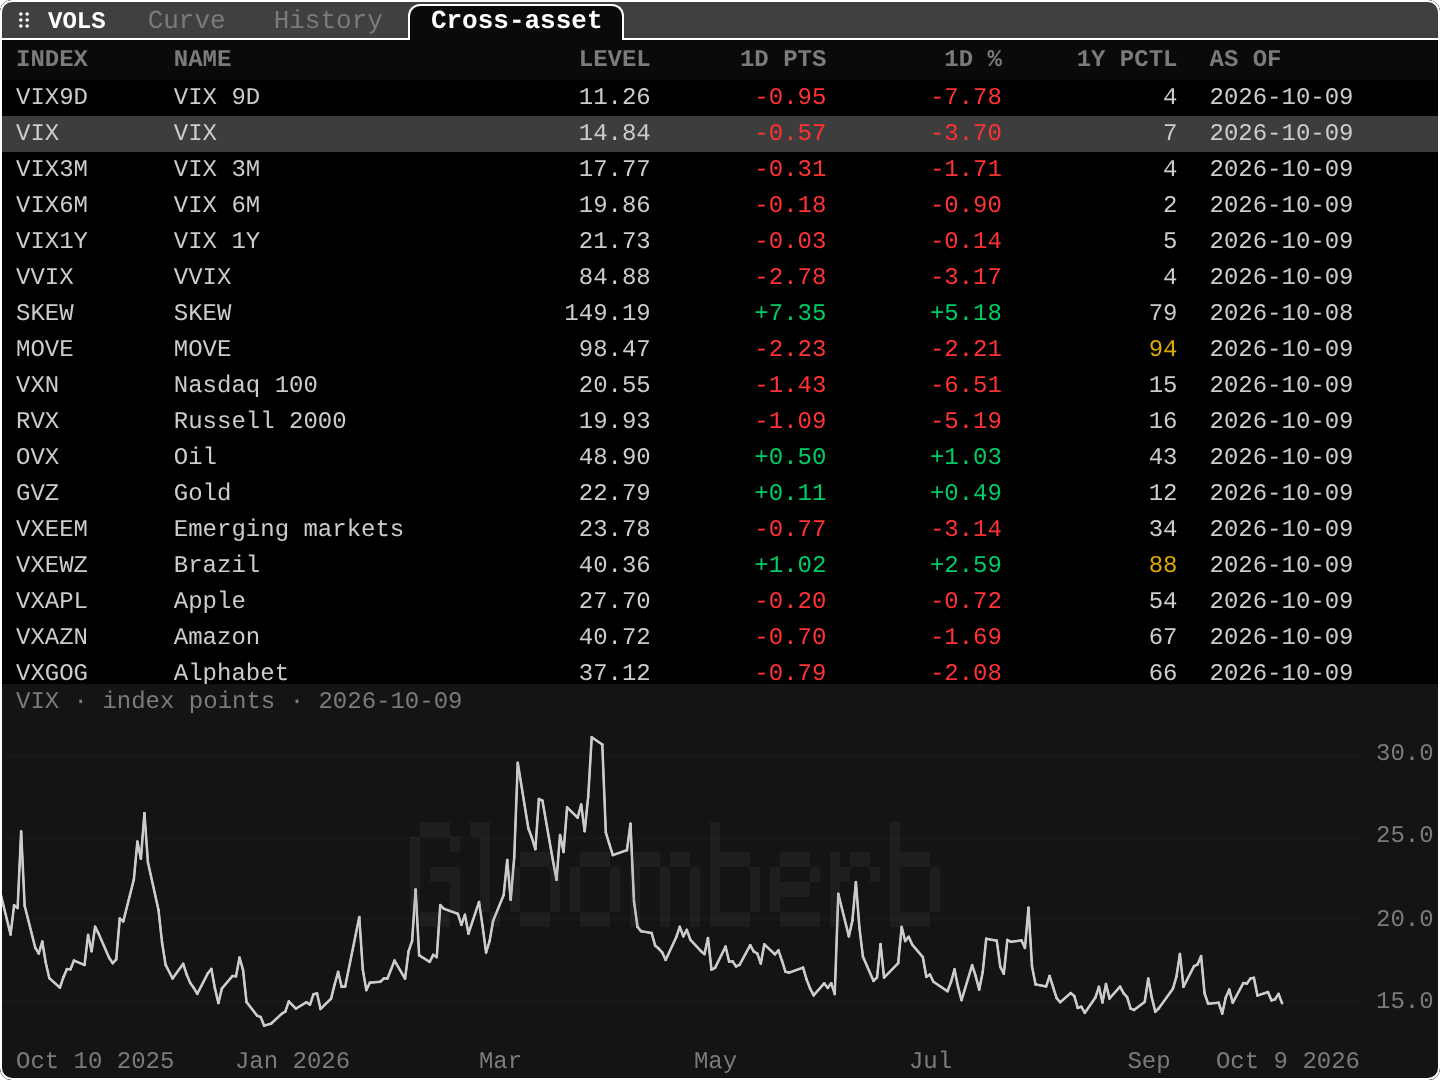Choose the VIX1Y ticker row
The image size is (1440, 1080).
(x=720, y=241)
